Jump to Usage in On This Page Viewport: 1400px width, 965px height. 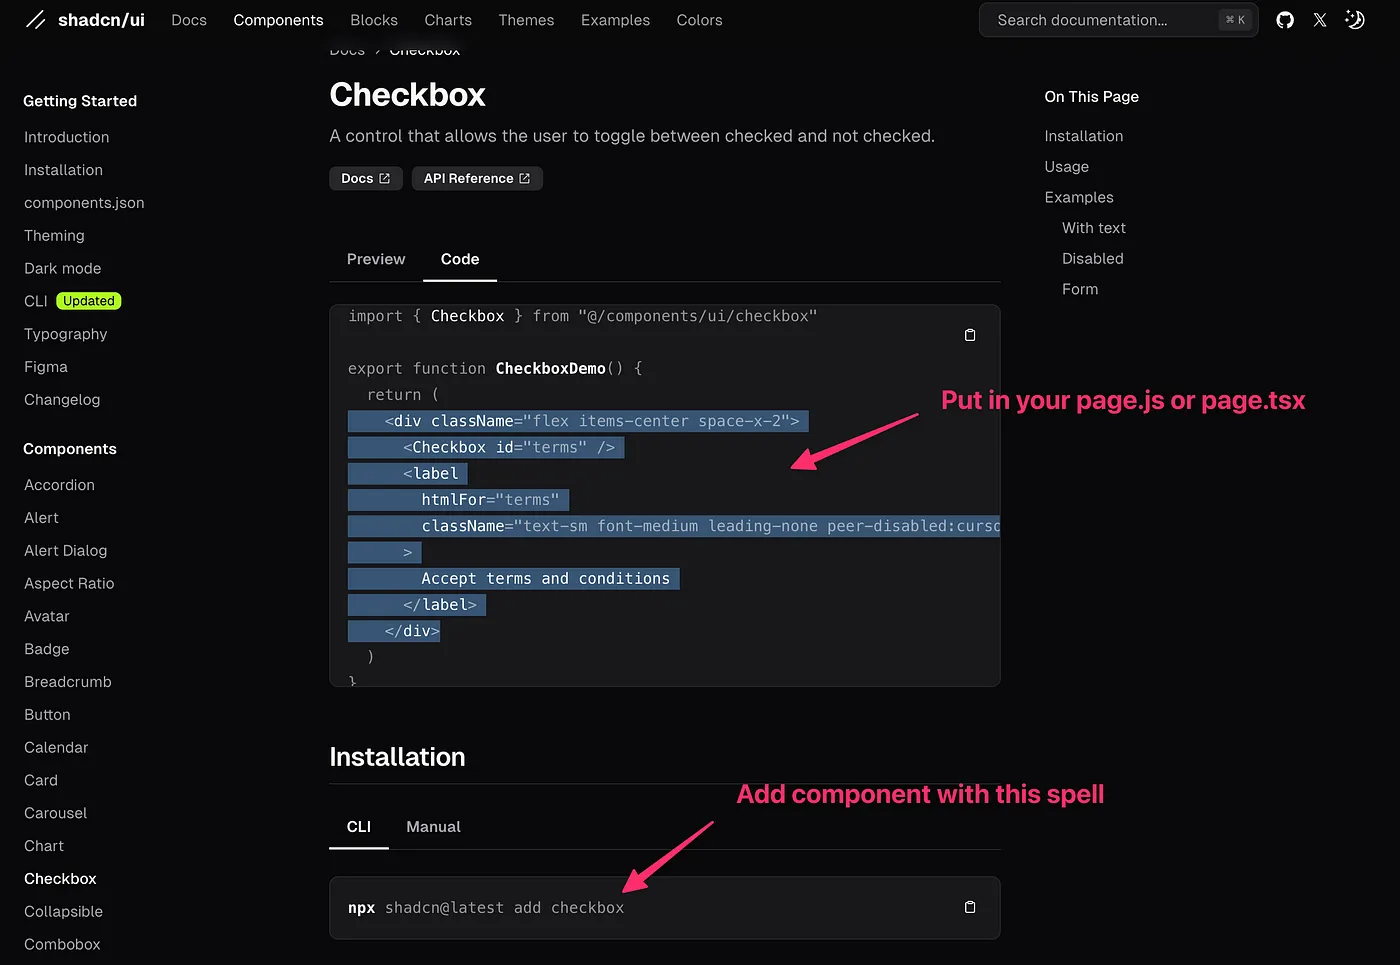tap(1067, 167)
